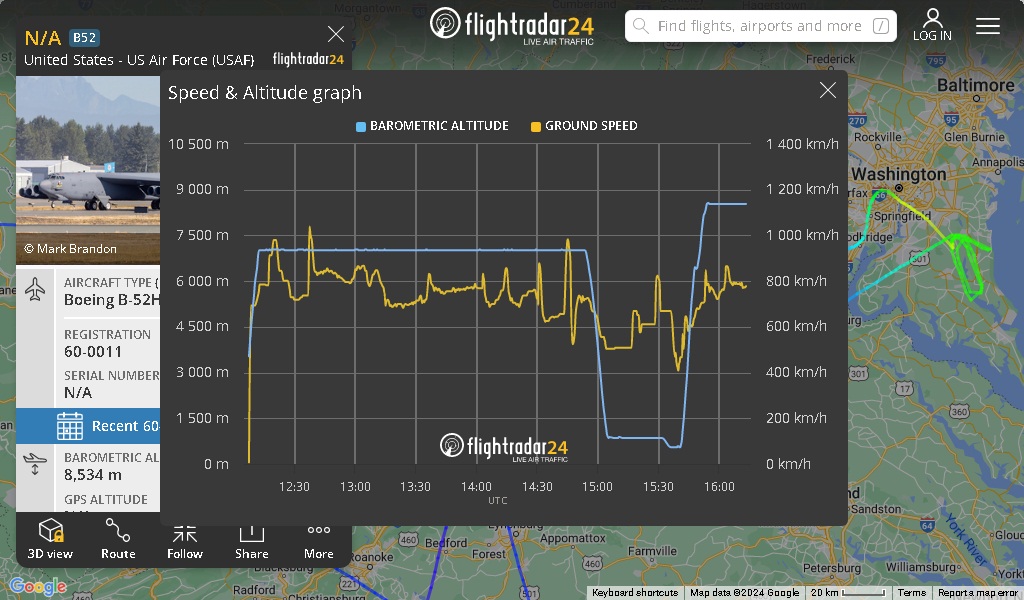Viewport: 1024px width, 600px height.
Task: Focus the Find flights search field
Action: coord(760,26)
